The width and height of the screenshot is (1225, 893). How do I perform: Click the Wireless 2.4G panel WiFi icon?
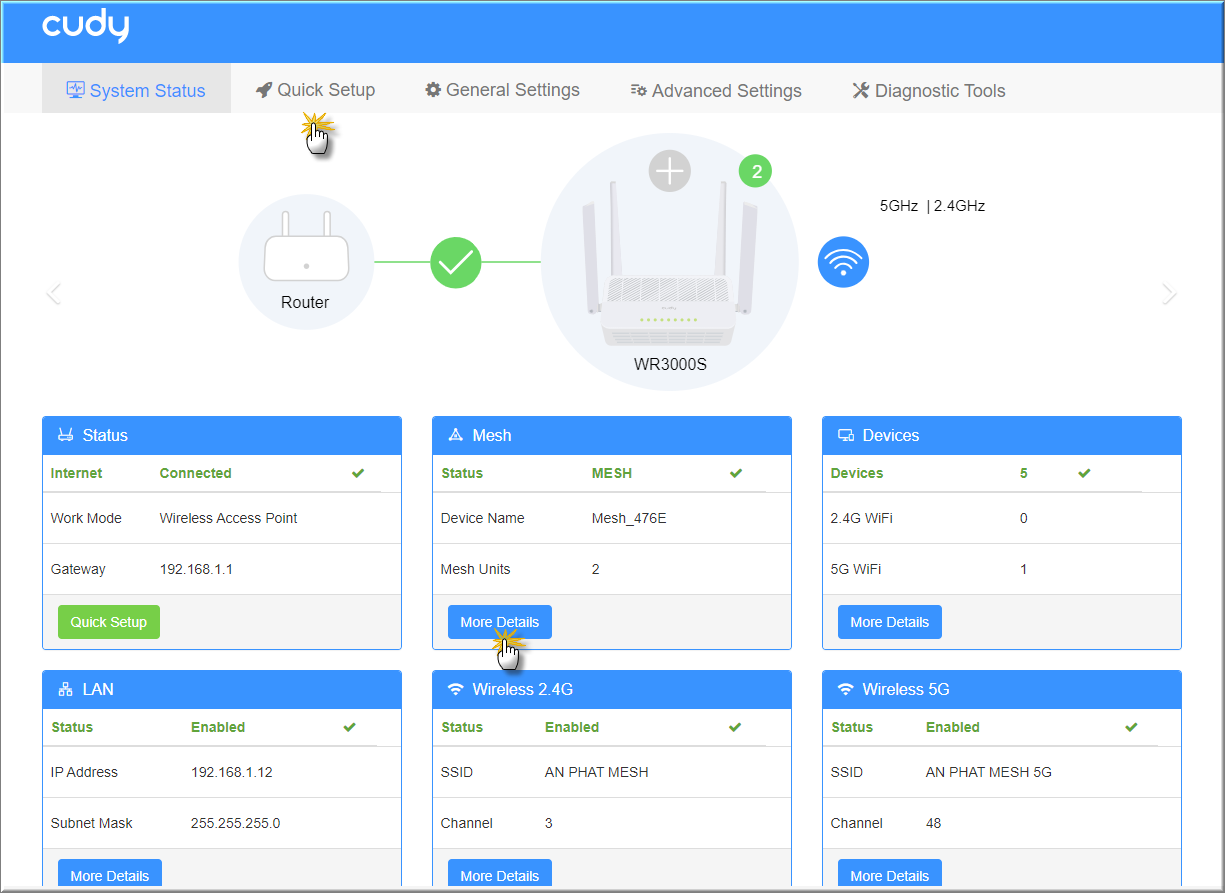pos(456,690)
